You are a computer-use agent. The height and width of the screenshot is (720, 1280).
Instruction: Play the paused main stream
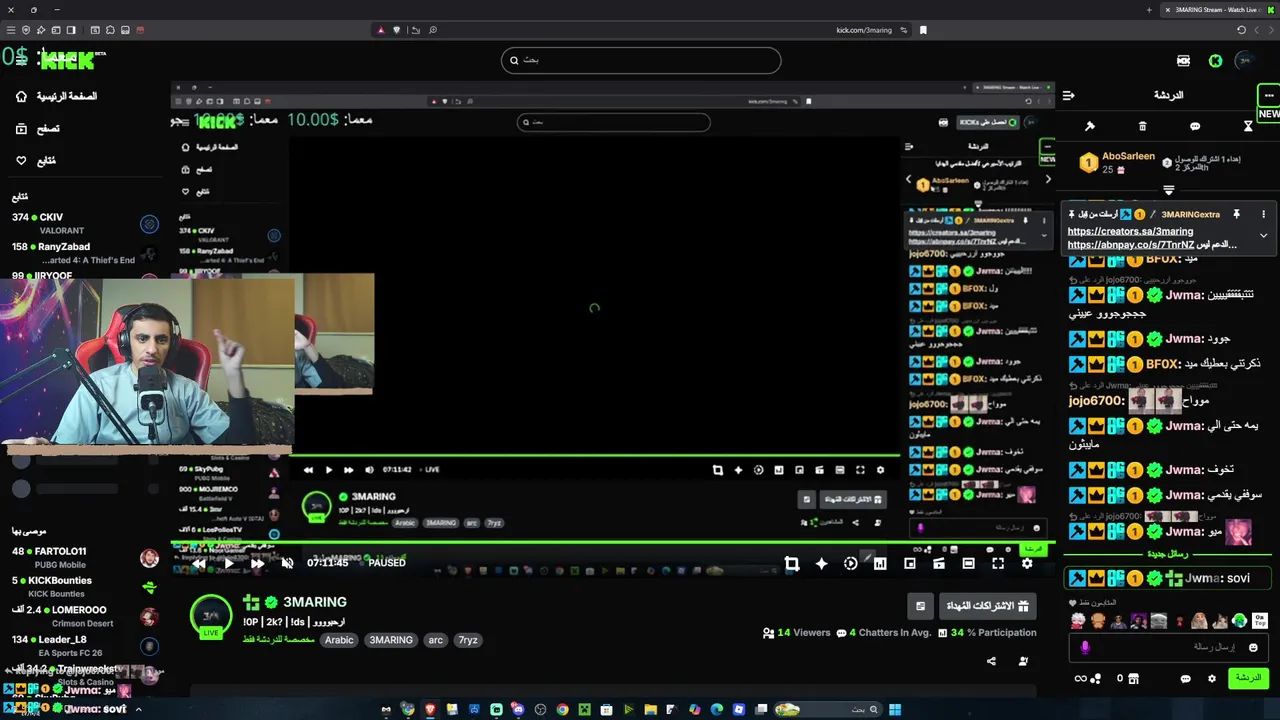point(228,563)
